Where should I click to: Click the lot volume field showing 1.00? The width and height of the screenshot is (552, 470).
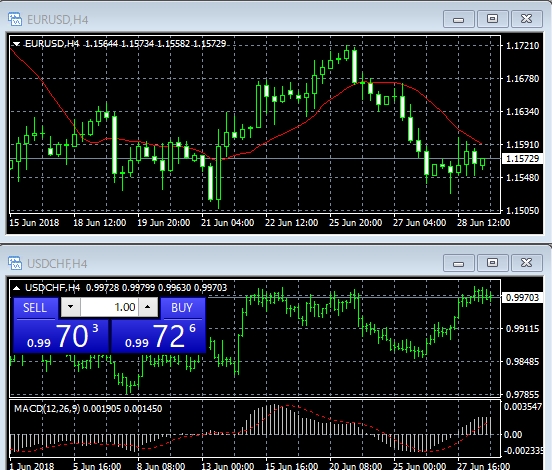[109, 307]
